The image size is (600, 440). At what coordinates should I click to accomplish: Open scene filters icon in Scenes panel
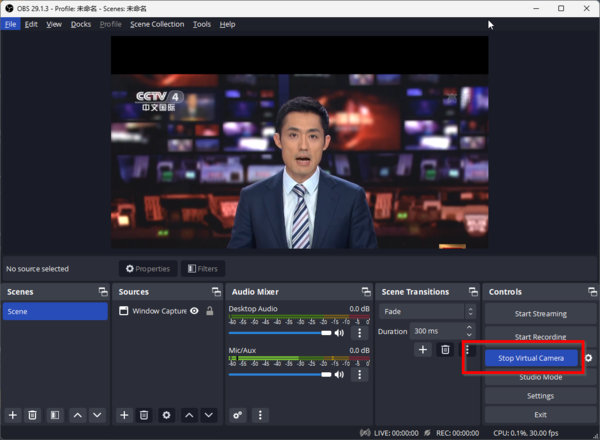pyautogui.click(x=55, y=415)
